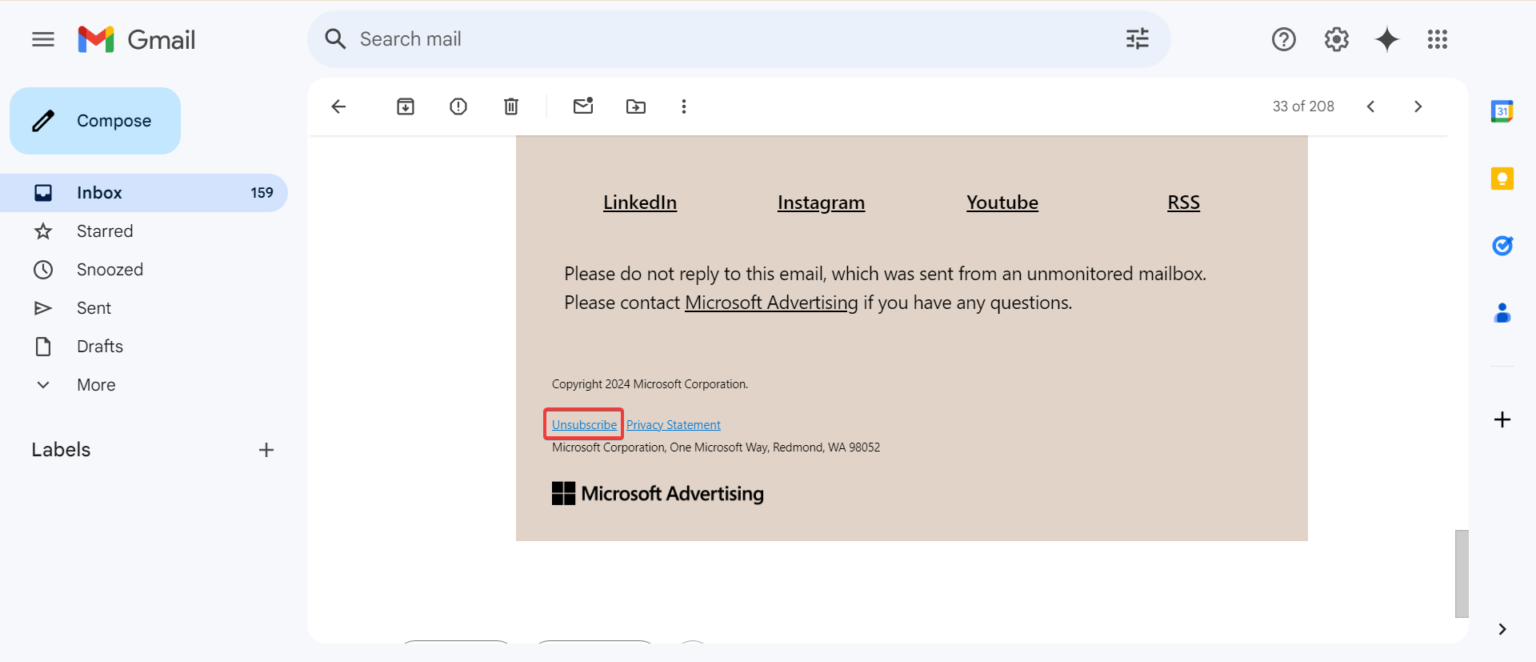Screen dimensions: 1536x662
Task: Hide the side panel with the arrow
Action: 1502,629
